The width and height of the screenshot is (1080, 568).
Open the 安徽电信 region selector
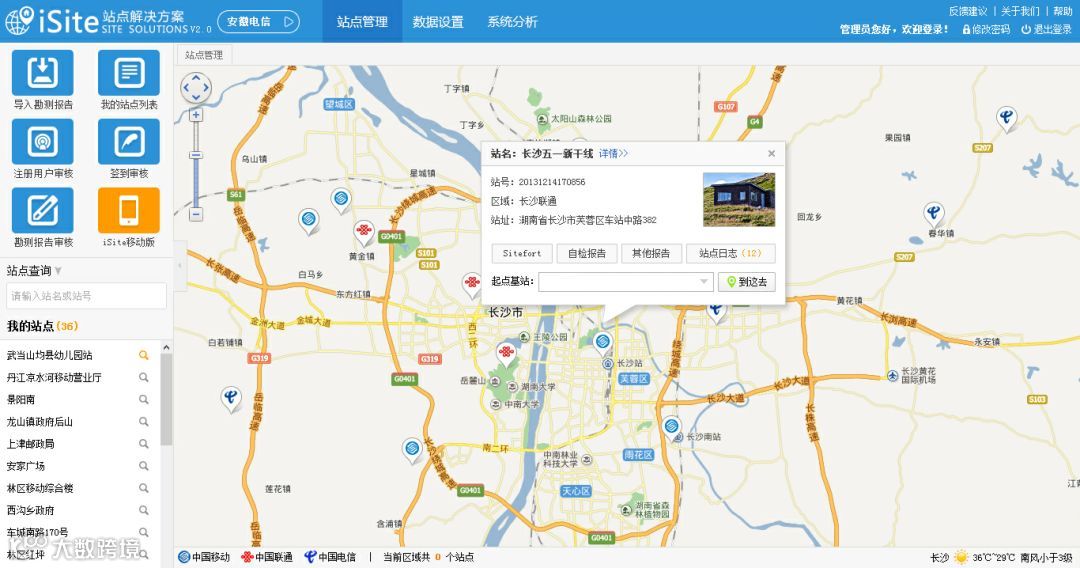258,22
